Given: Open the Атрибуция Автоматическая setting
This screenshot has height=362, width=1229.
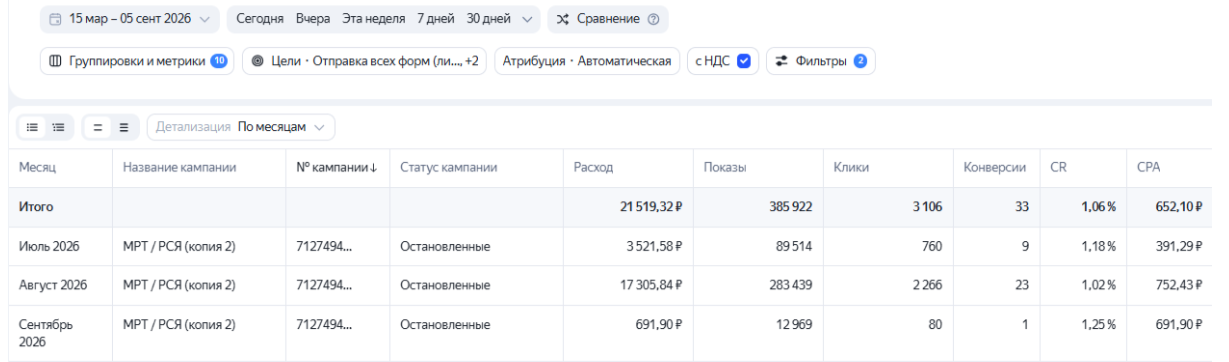Looking at the screenshot, I should click(586, 61).
